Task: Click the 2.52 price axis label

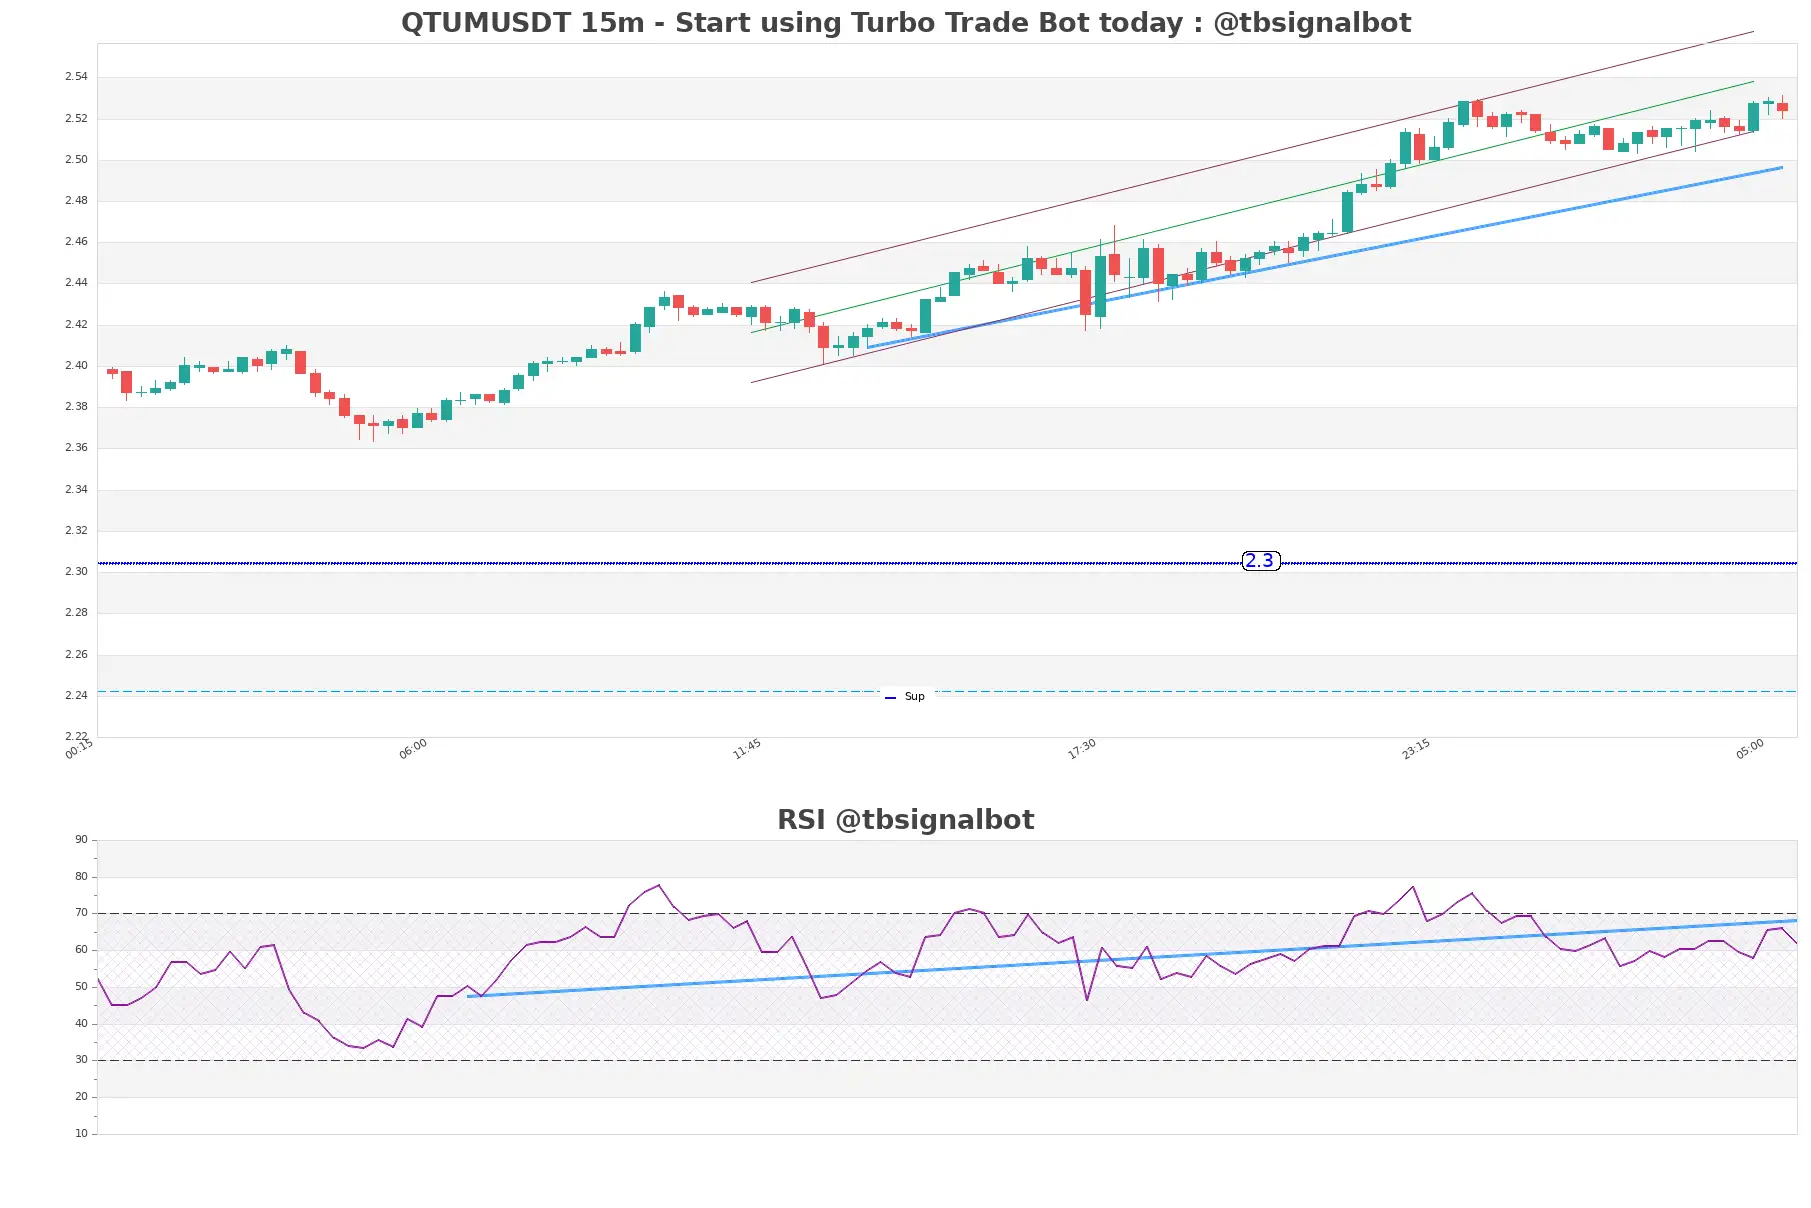Action: click(x=76, y=118)
